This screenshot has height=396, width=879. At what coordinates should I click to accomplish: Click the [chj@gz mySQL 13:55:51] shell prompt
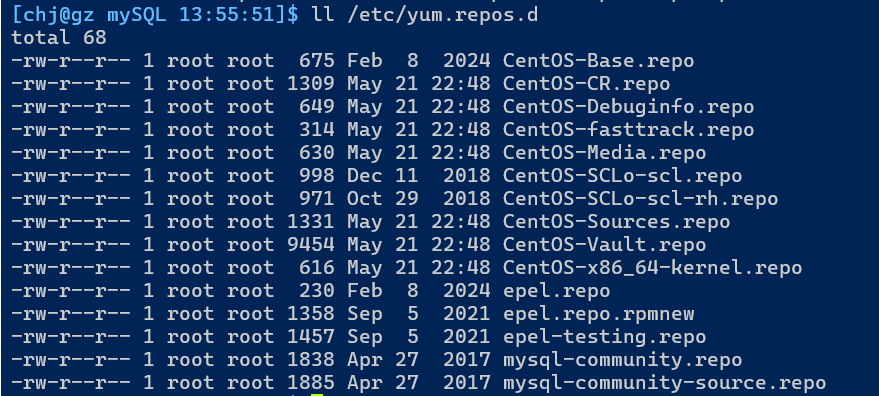click(155, 15)
